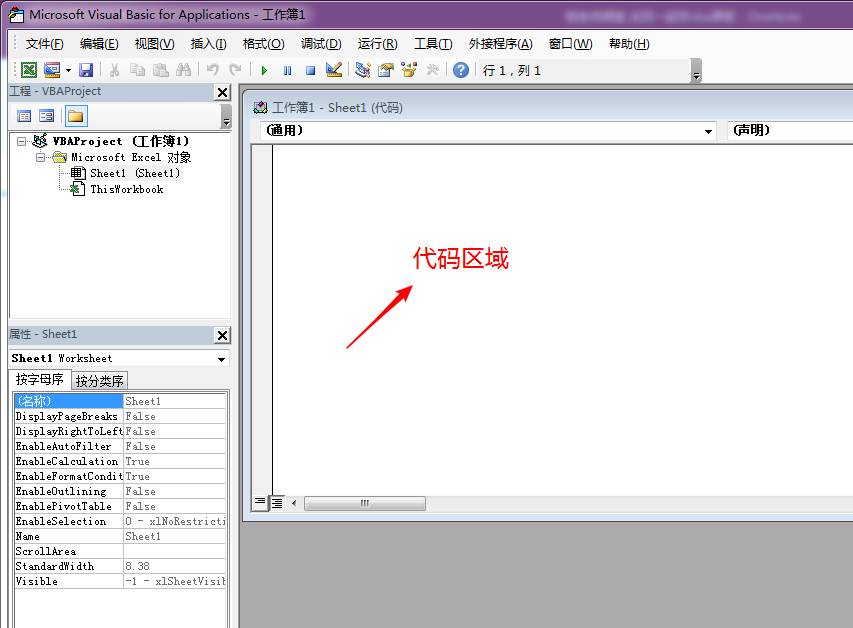Open the 插入(I) menu

point(208,44)
